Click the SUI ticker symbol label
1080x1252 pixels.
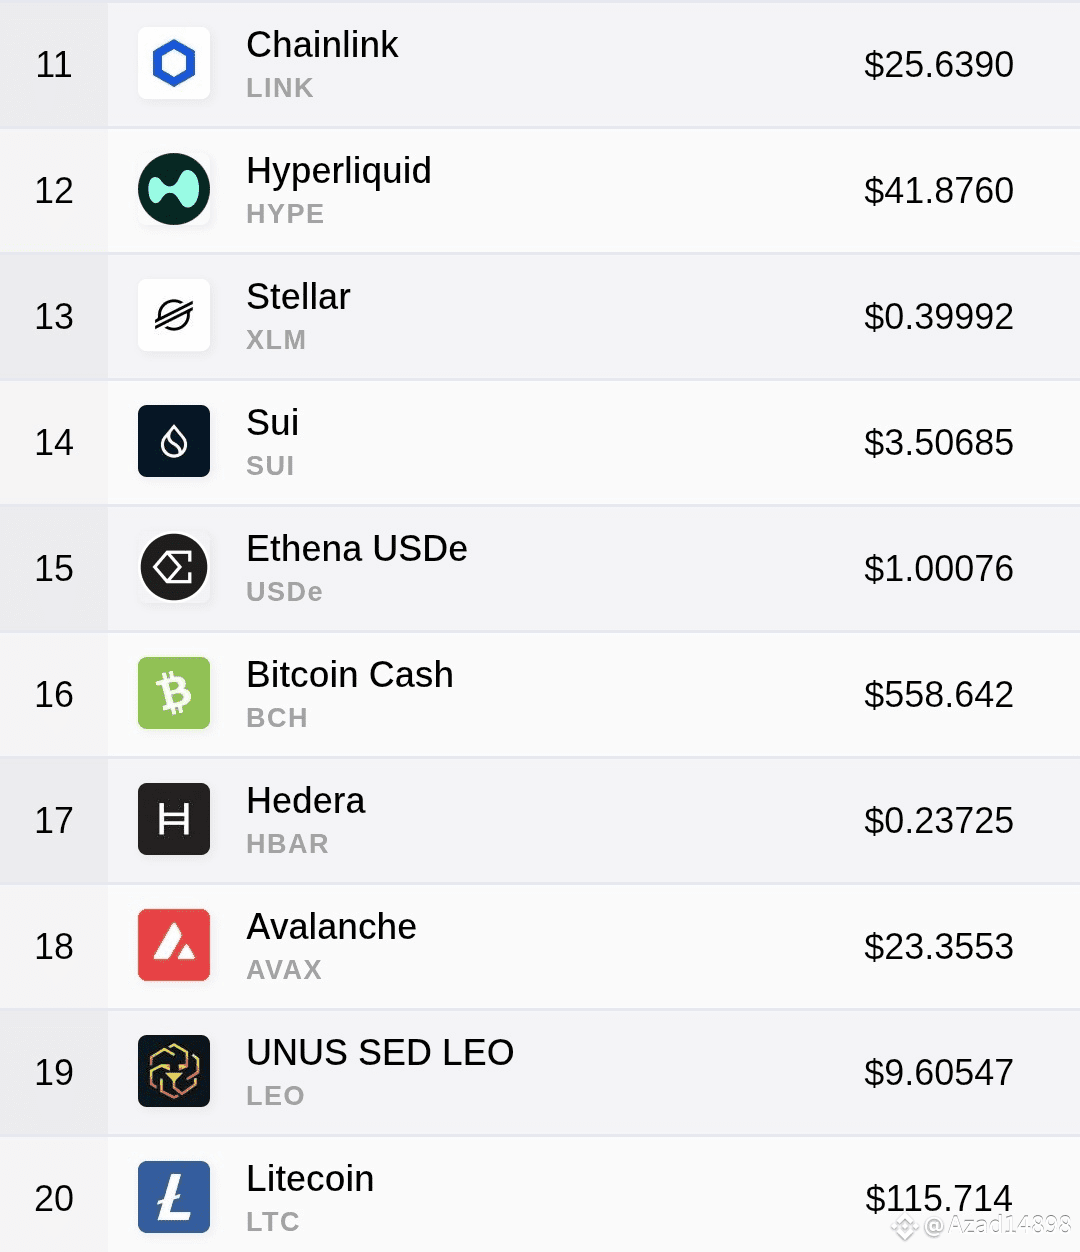[270, 466]
